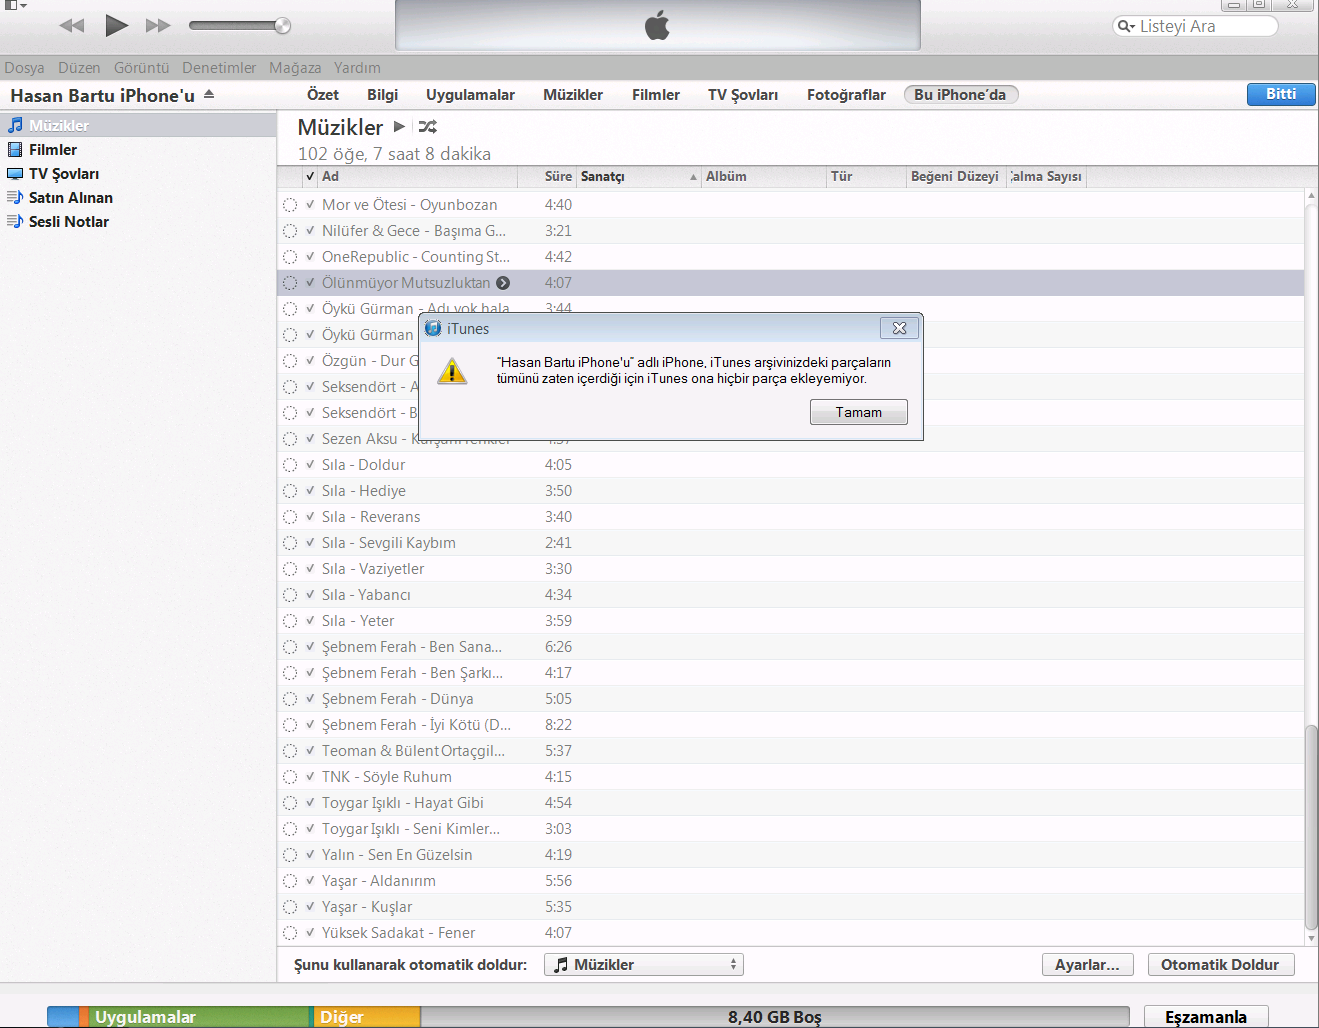1319x1028 pixels.
Task: Switch to the TV Şovları tab
Action: [x=743, y=94]
